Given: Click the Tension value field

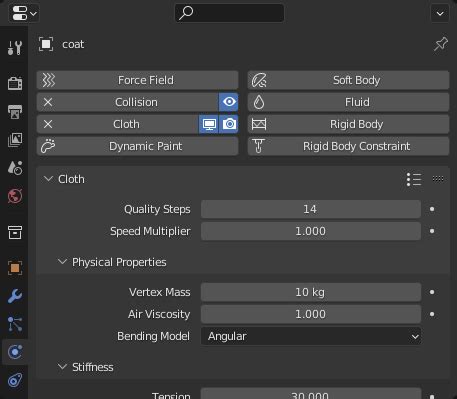Looking at the screenshot, I should pyautogui.click(x=311, y=394).
